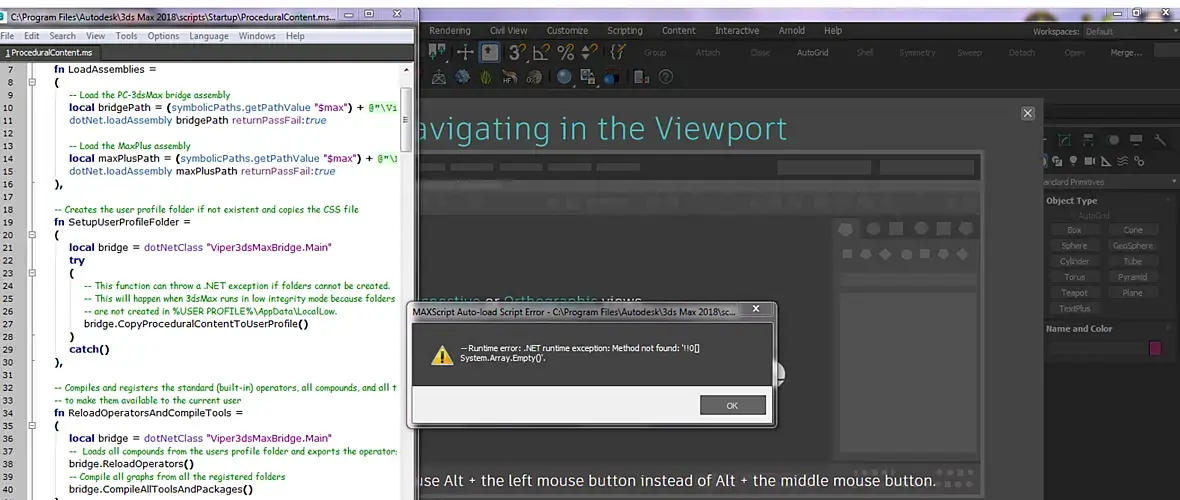Click the rendered frame window teapot icon
1180x500 pixels.
[x=611, y=77]
